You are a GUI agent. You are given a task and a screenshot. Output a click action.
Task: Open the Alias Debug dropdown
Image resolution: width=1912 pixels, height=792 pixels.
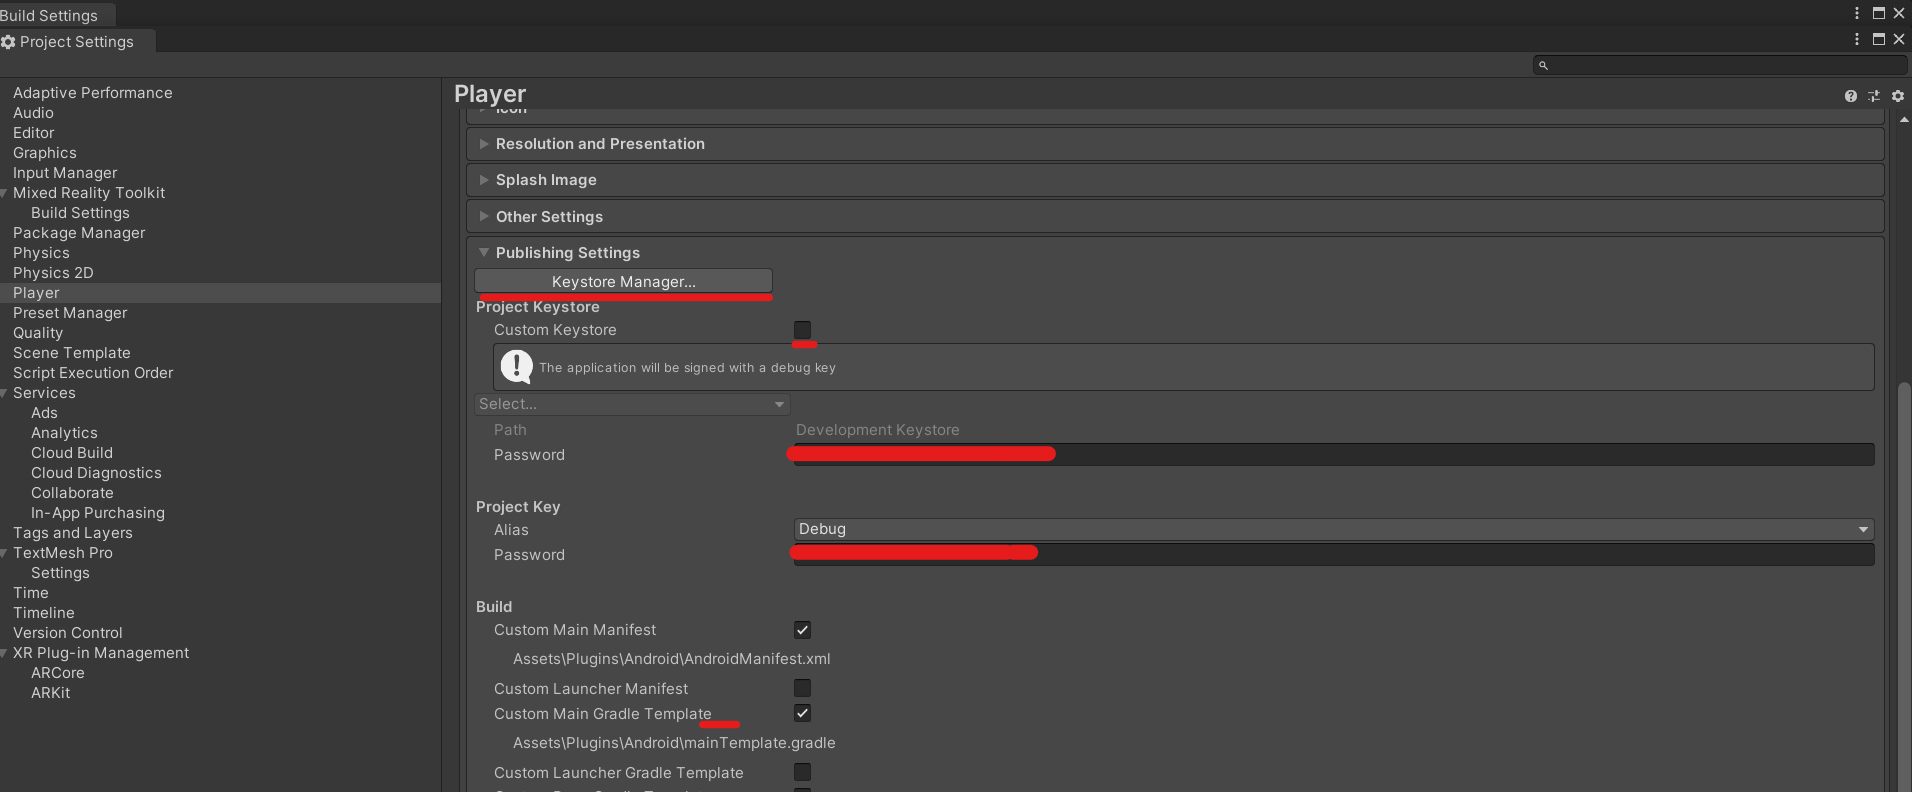pyautogui.click(x=1334, y=529)
